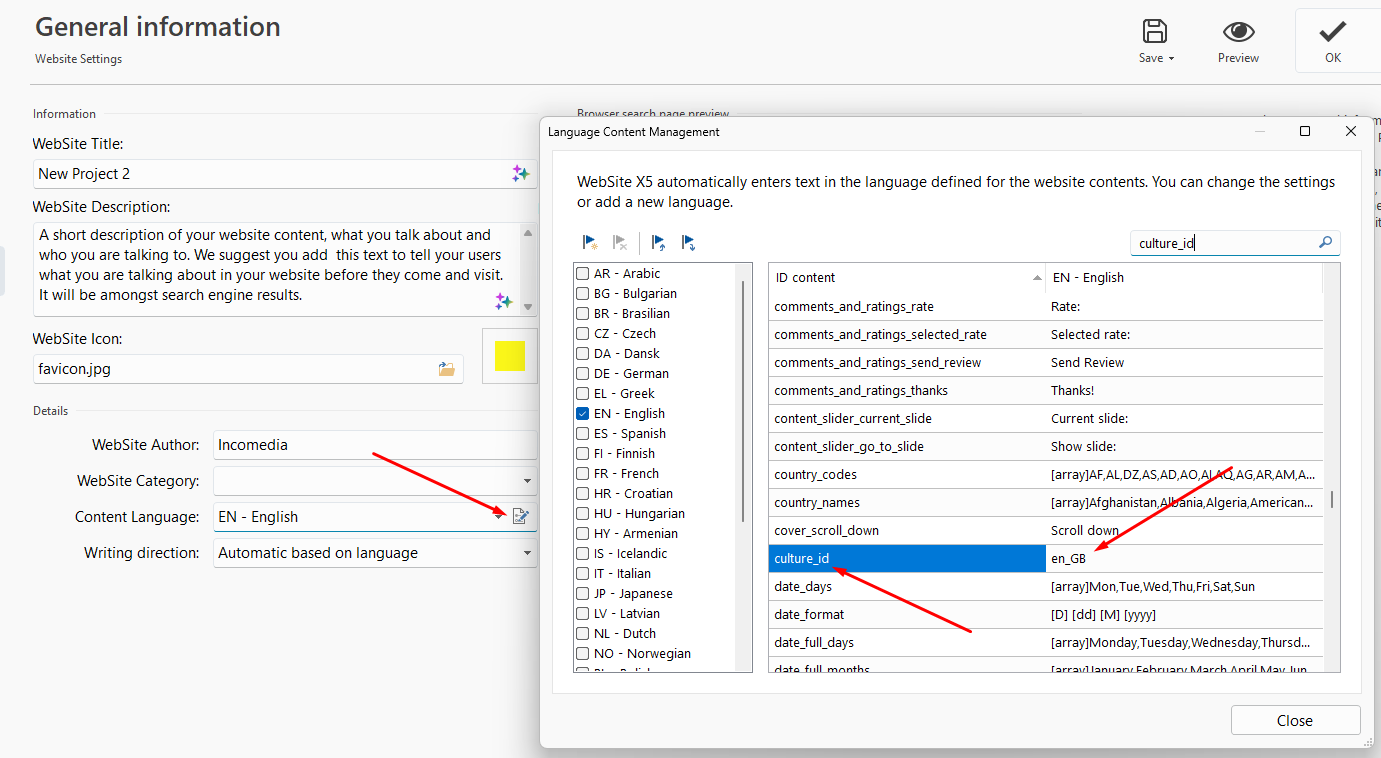
Task: Click the magnifier icon in the search box
Action: pos(1325,242)
